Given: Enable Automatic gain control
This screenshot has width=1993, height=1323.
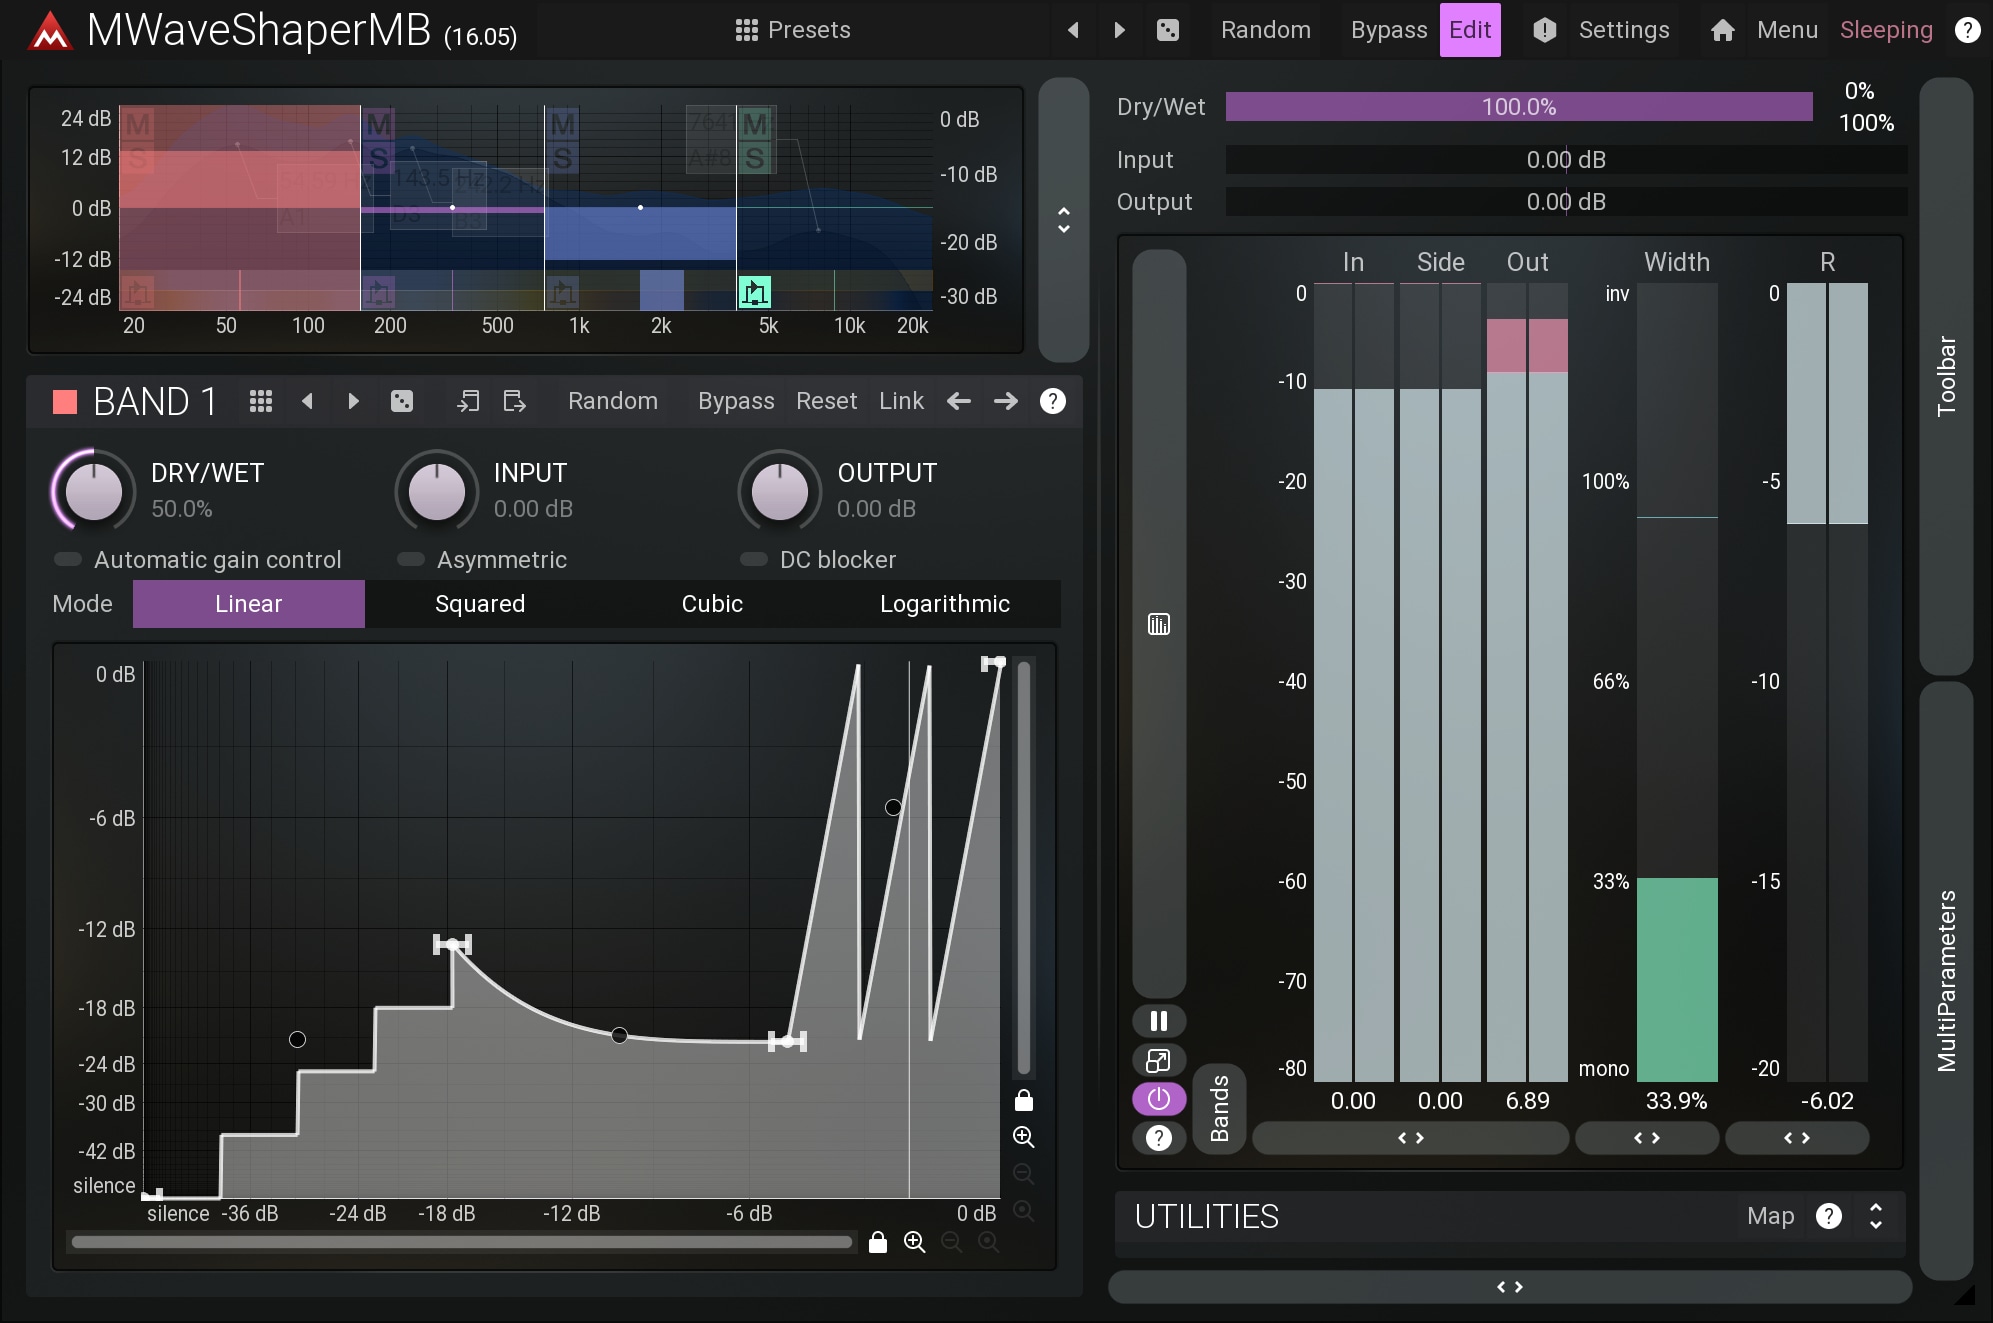Looking at the screenshot, I should (x=198, y=560).
